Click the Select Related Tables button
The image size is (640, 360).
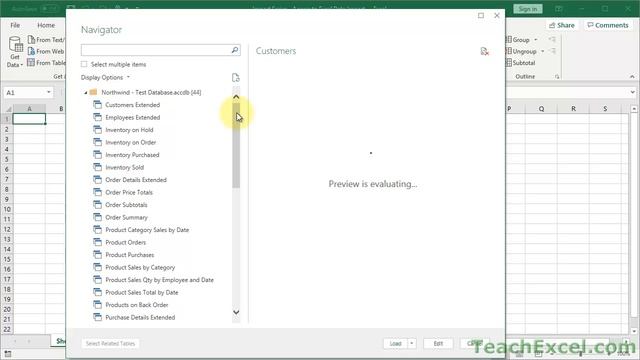pos(111,343)
